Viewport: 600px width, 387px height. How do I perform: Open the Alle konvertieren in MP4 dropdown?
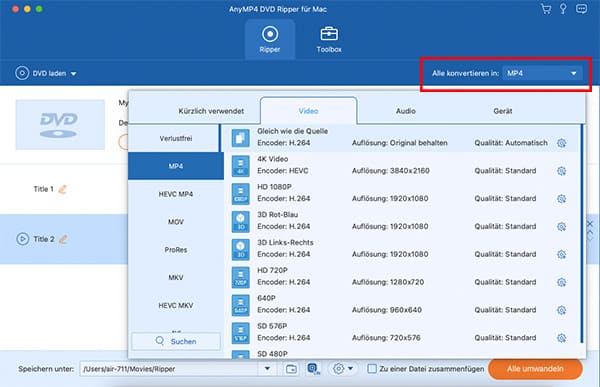point(543,73)
